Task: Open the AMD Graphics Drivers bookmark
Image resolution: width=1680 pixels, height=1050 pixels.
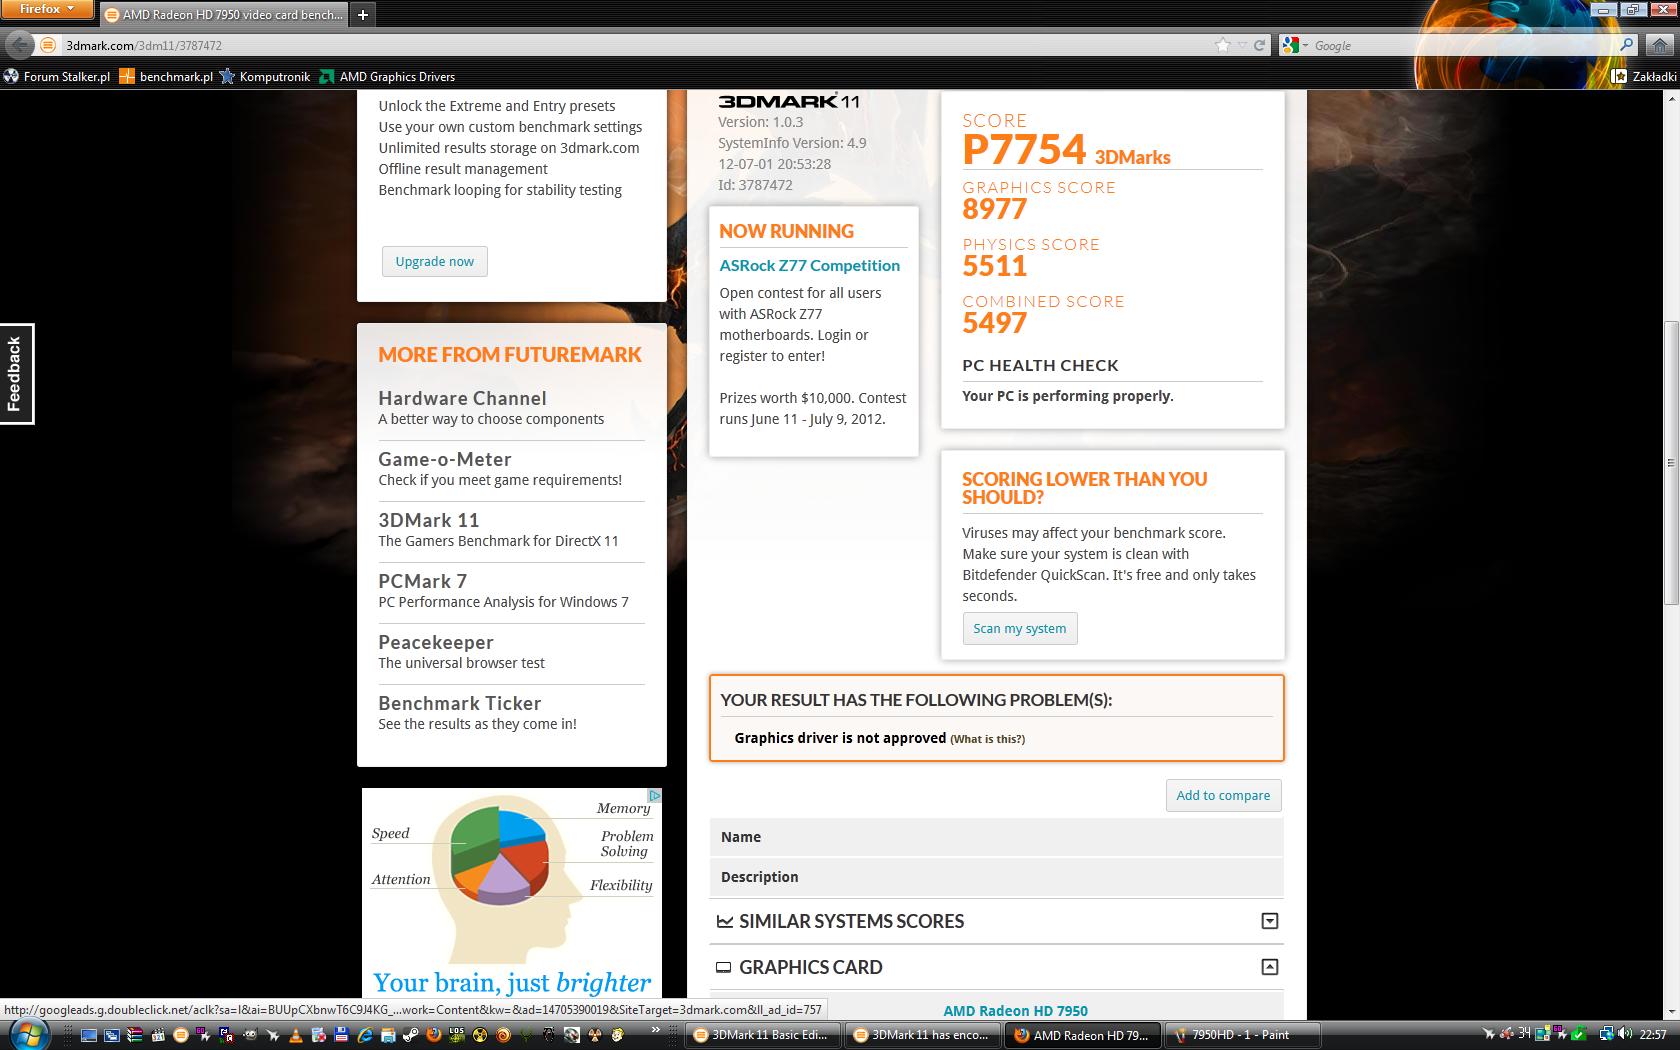Action: tap(387, 76)
